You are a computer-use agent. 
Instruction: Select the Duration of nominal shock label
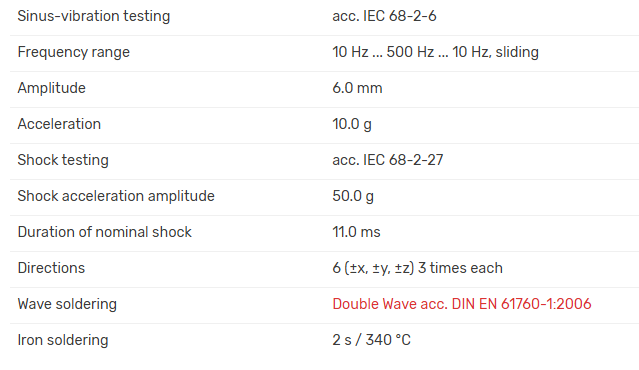click(x=105, y=232)
